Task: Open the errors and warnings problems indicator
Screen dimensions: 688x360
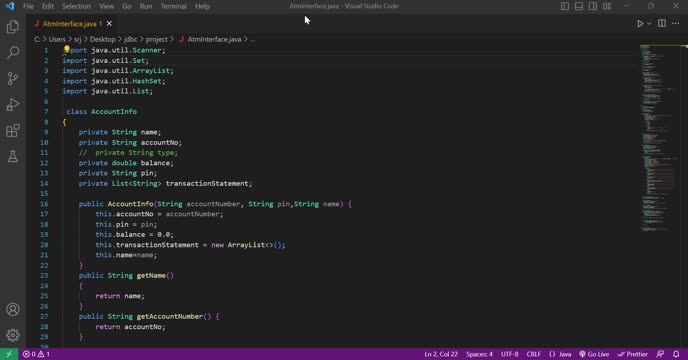Action: pos(36,354)
